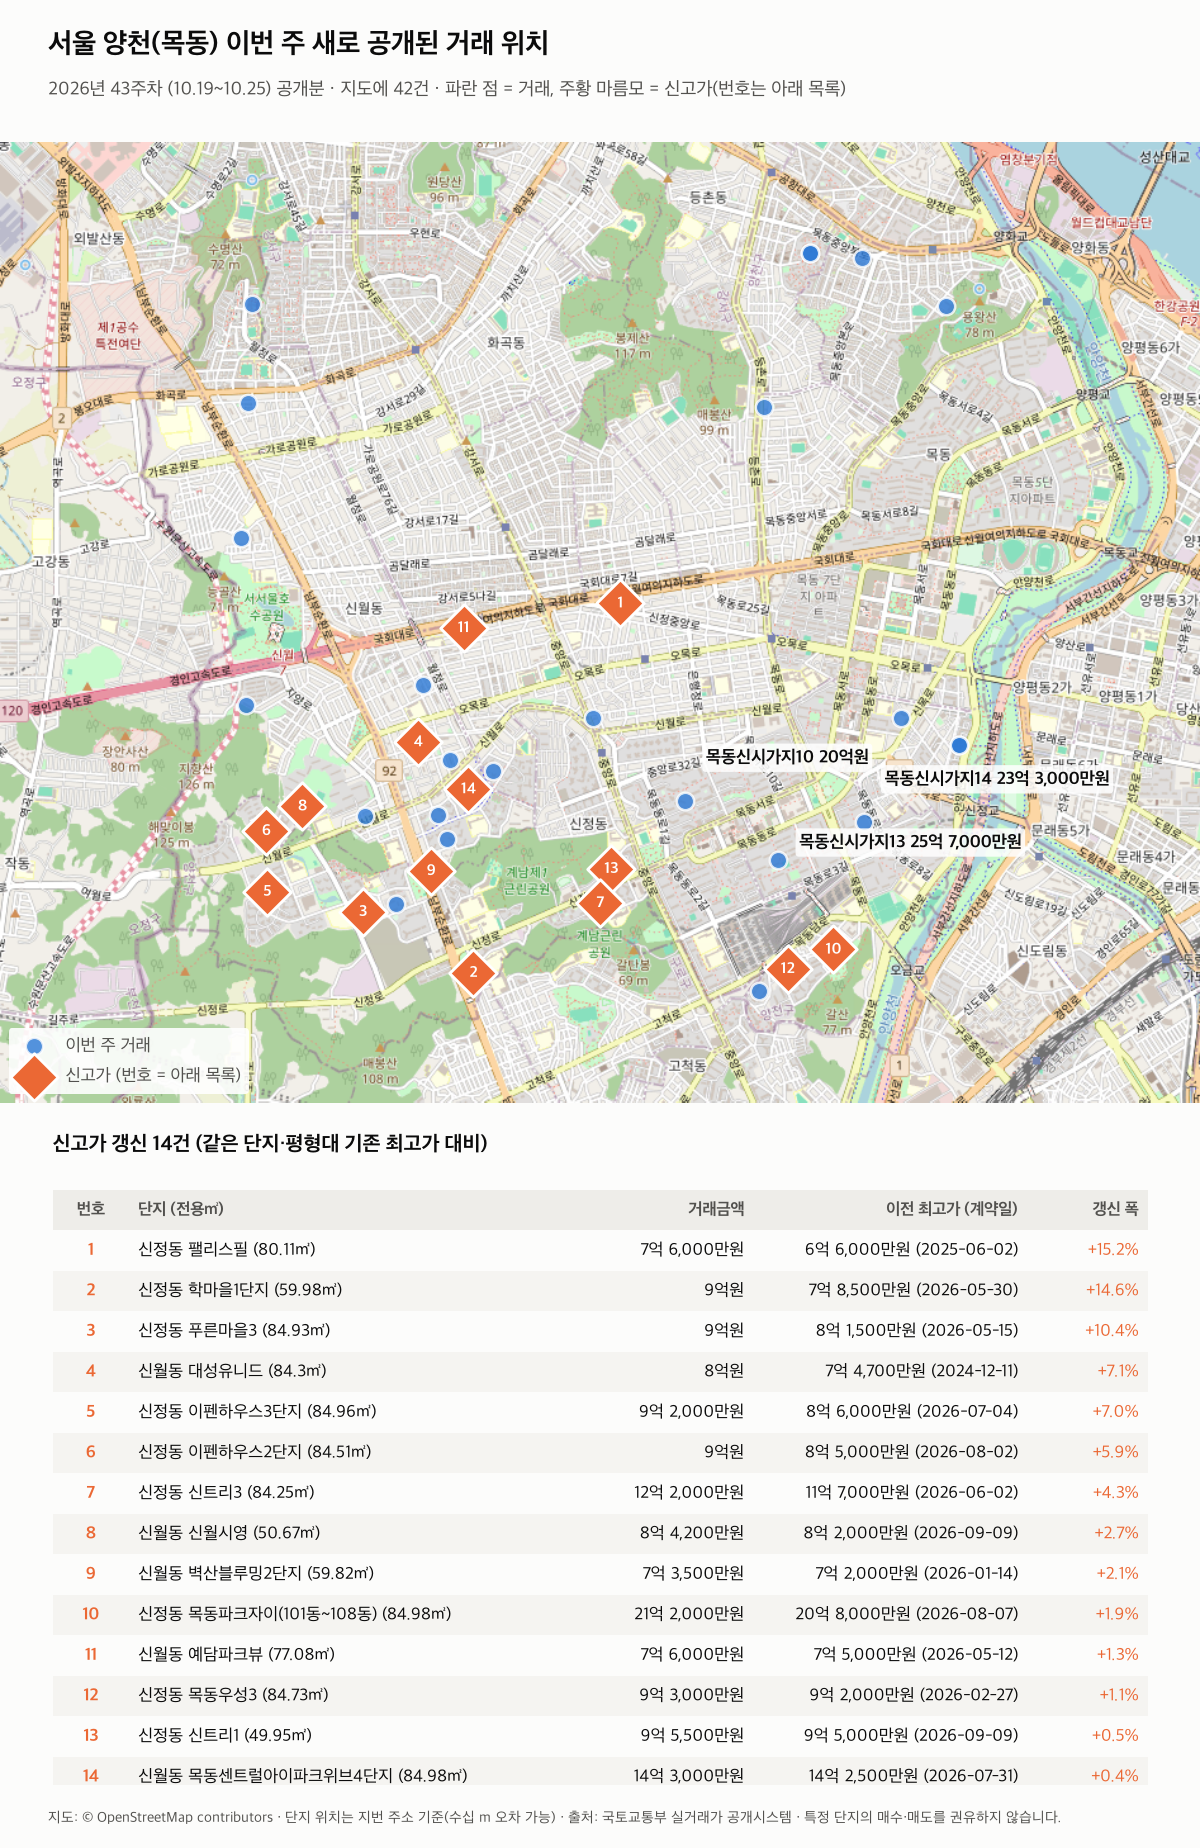This screenshot has height=1848, width=1200.
Task: Select 신정동 신트리3 (84.25㎡) row
Action: tap(600, 1492)
